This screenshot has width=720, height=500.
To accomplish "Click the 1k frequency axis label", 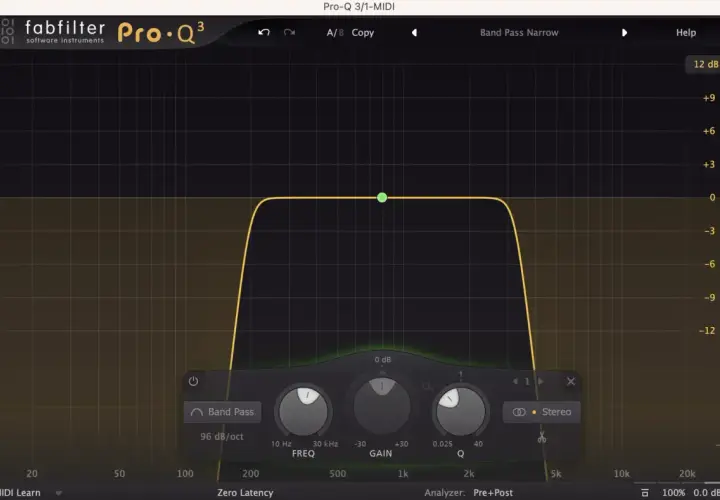I will pos(403,473).
